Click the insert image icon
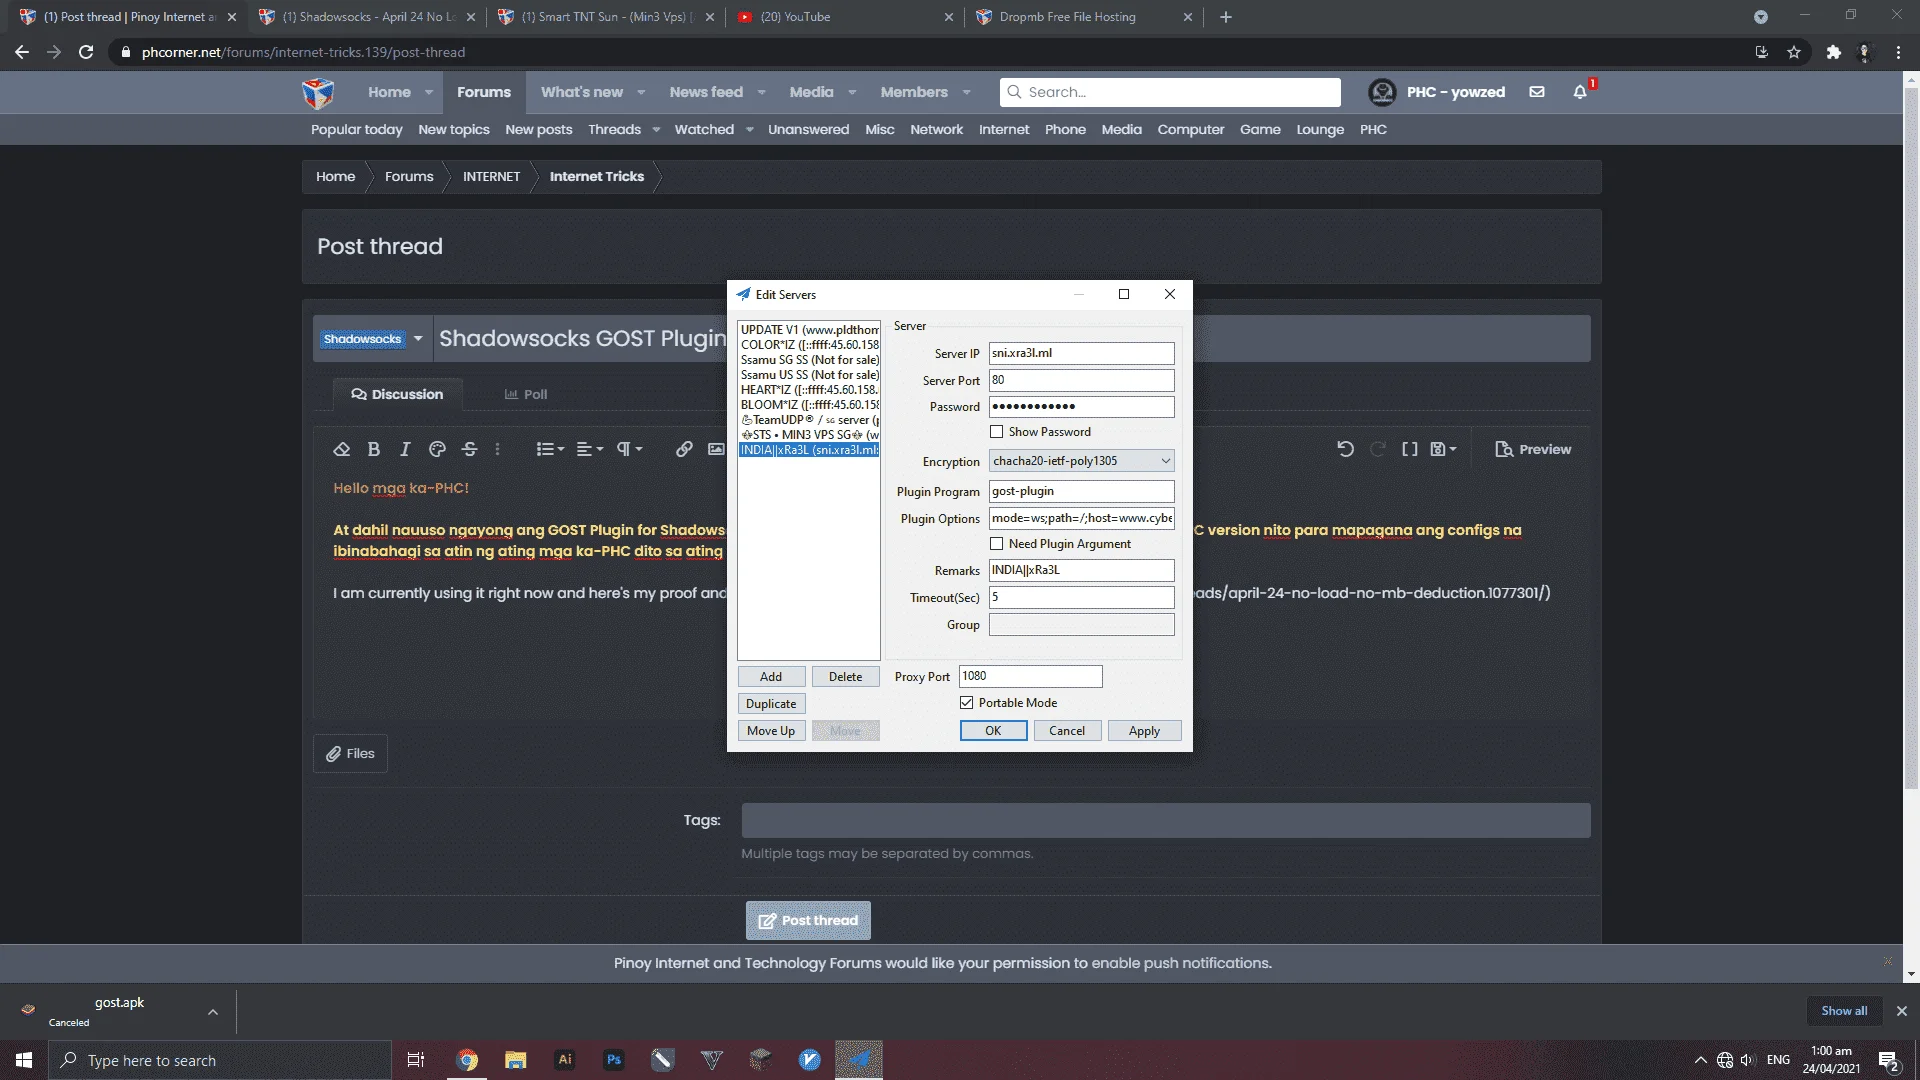 [x=716, y=450]
